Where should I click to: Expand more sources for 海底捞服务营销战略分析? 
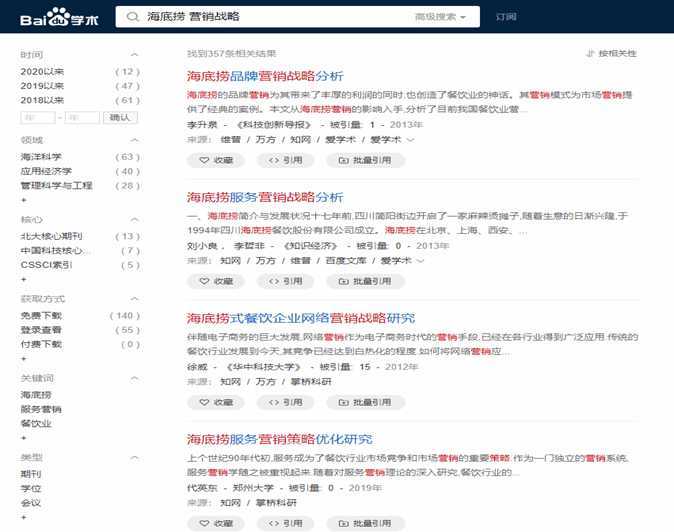[x=420, y=260]
